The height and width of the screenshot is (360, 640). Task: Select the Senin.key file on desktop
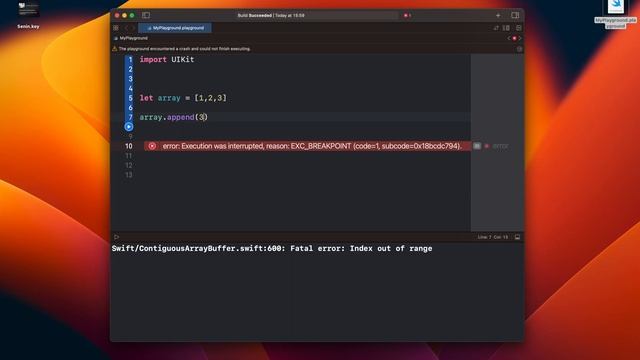(x=29, y=16)
